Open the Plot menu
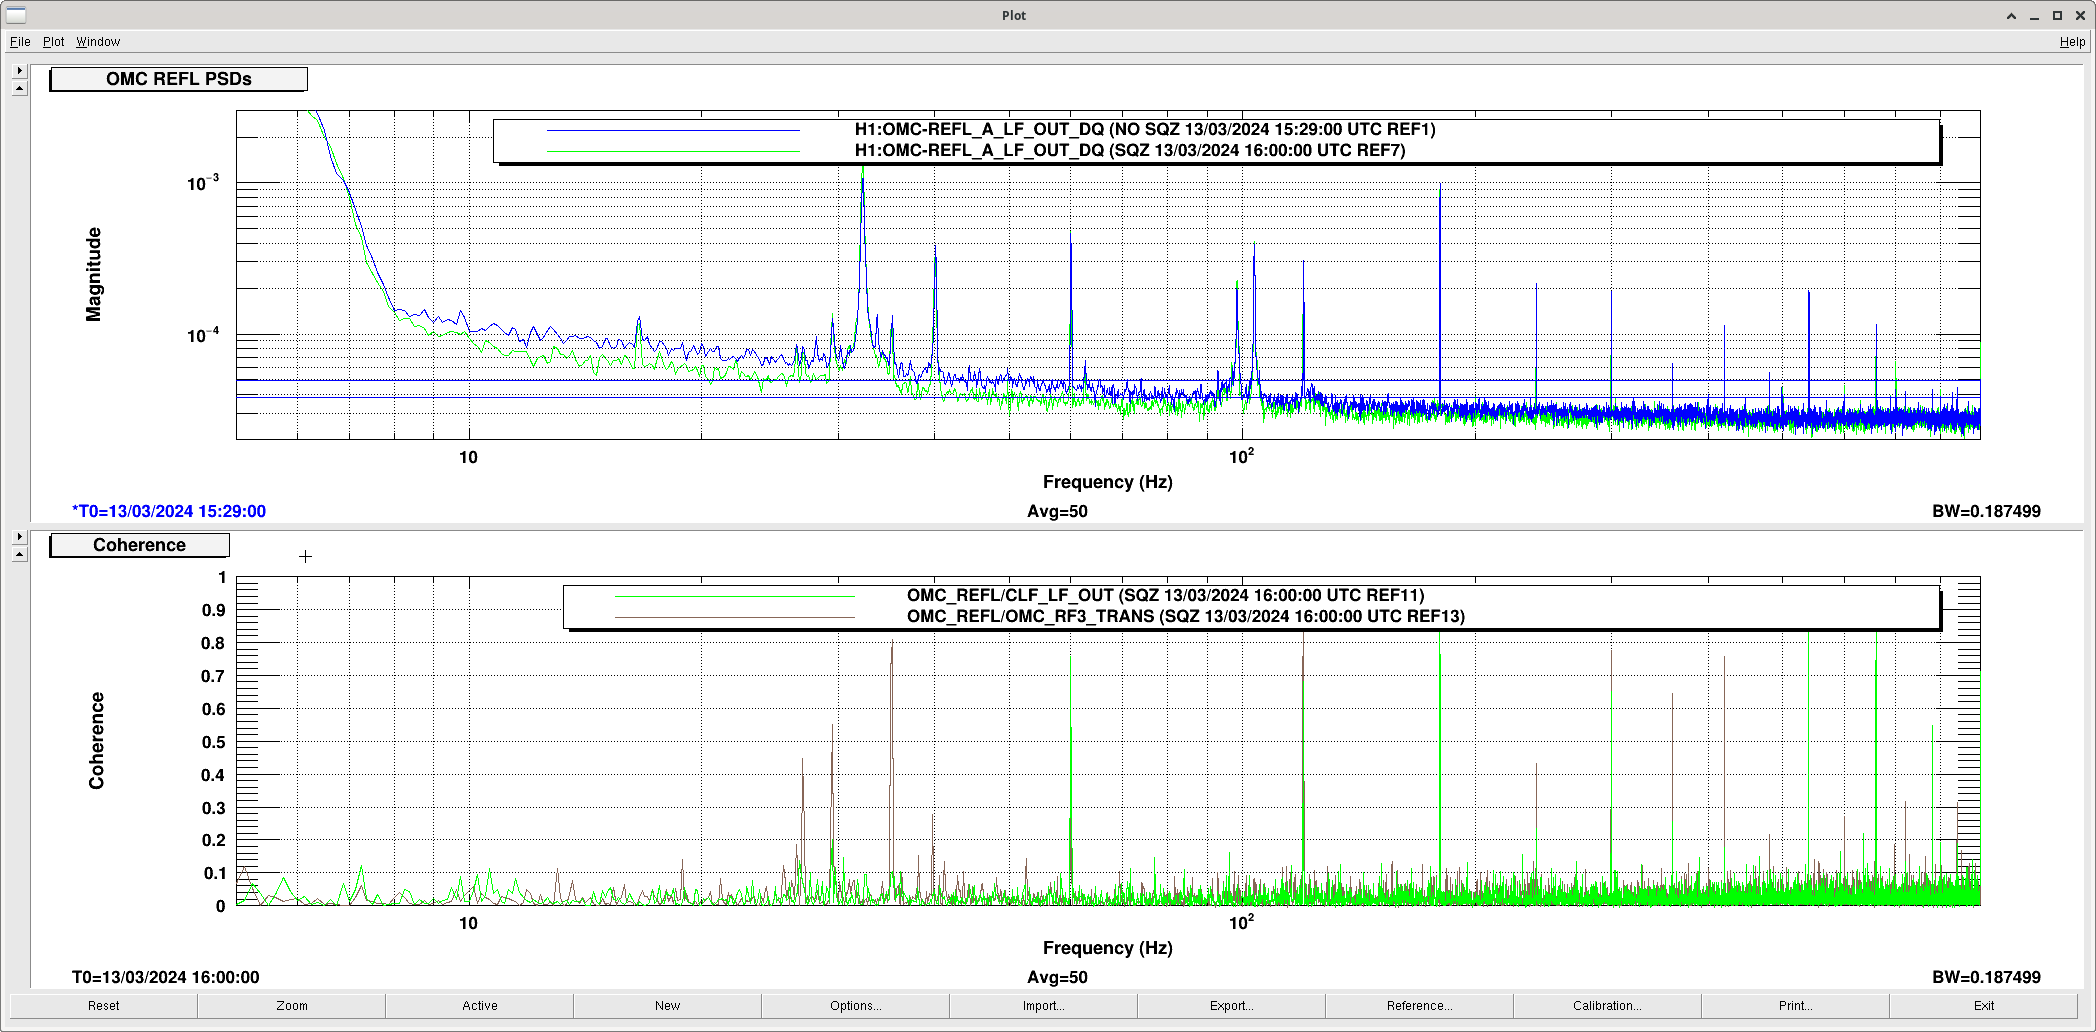 tap(53, 42)
